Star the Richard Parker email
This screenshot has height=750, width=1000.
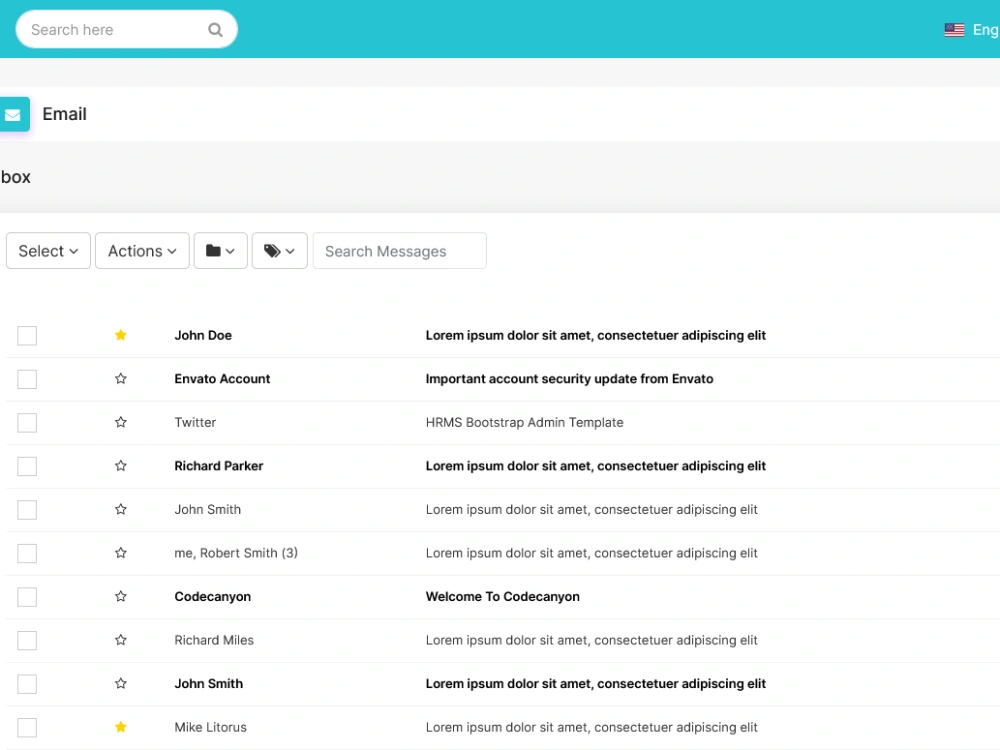(121, 466)
